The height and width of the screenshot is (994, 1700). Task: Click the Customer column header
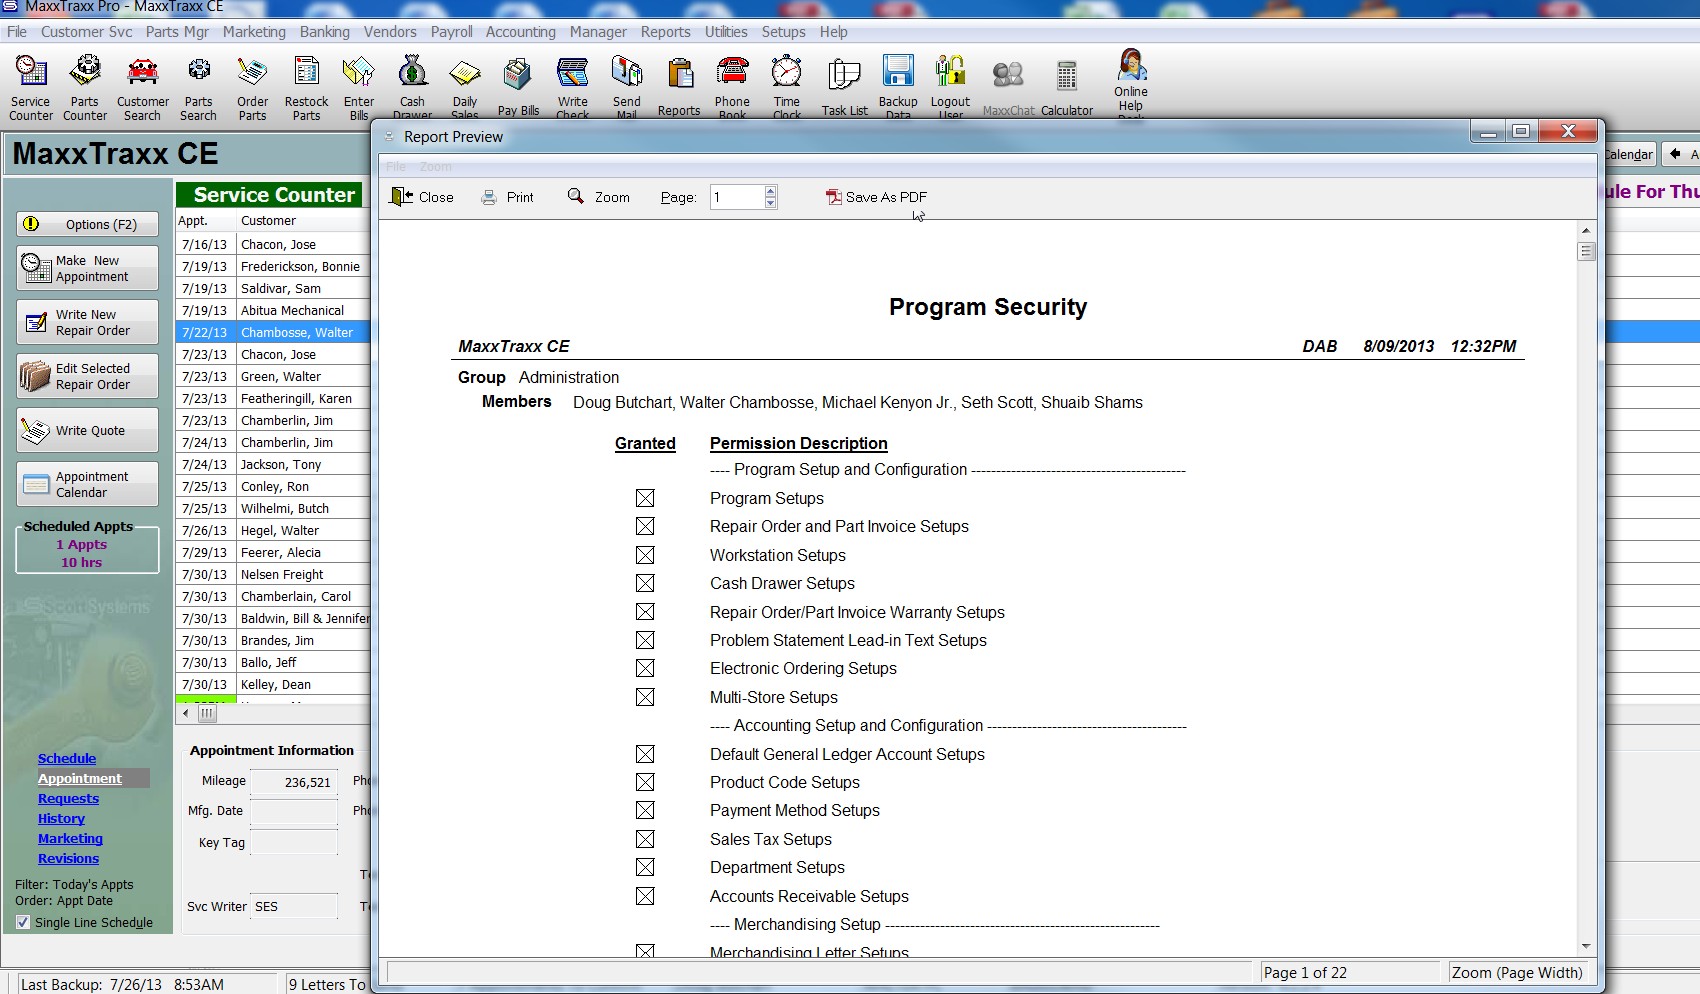pos(303,221)
